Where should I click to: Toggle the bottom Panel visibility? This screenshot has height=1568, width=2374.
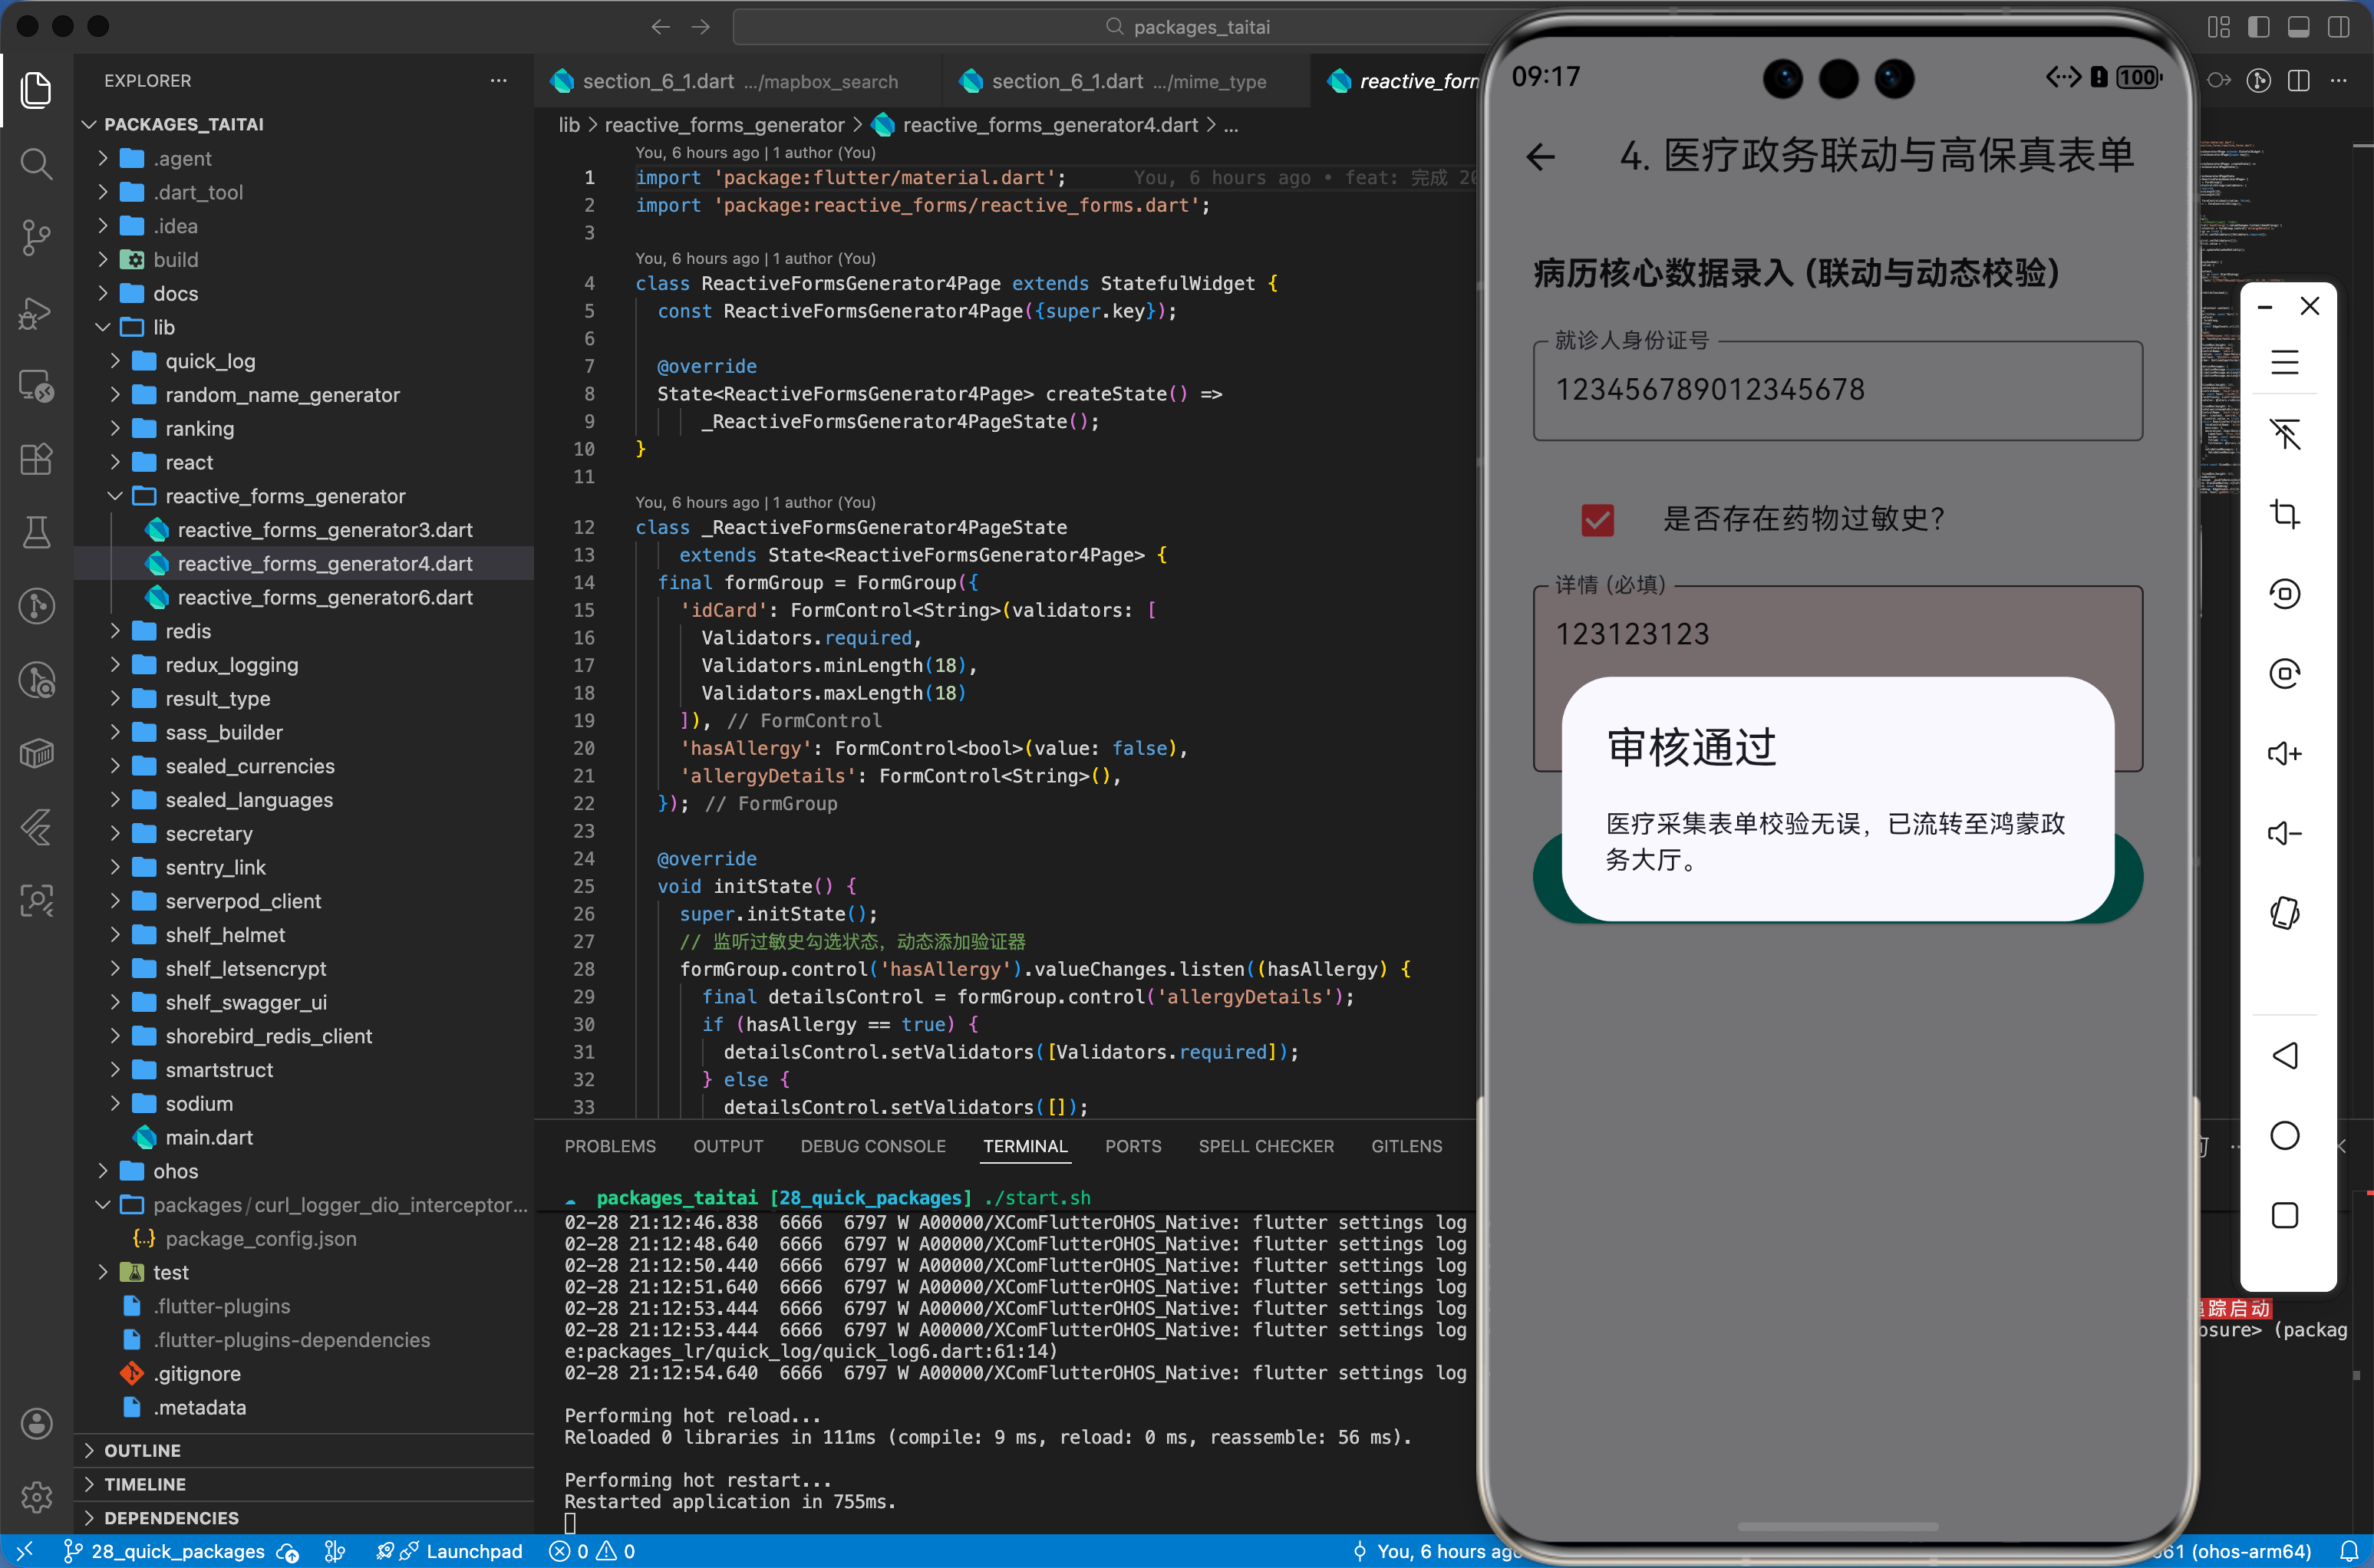coord(2297,27)
